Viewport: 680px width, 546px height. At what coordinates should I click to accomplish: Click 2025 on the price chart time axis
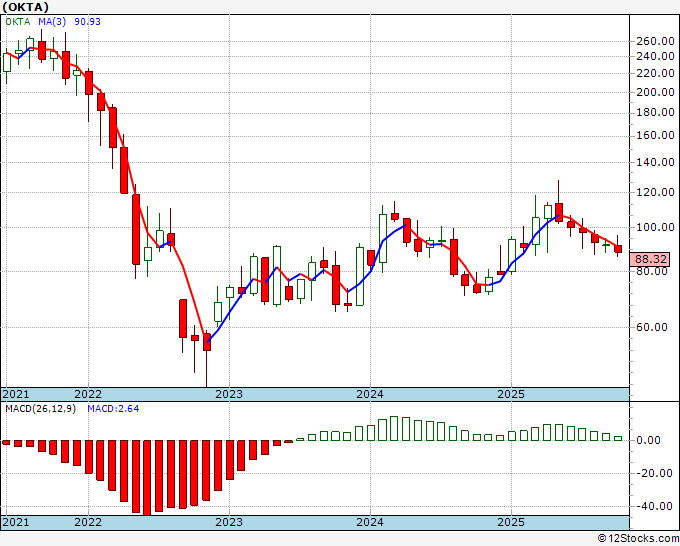click(x=511, y=394)
